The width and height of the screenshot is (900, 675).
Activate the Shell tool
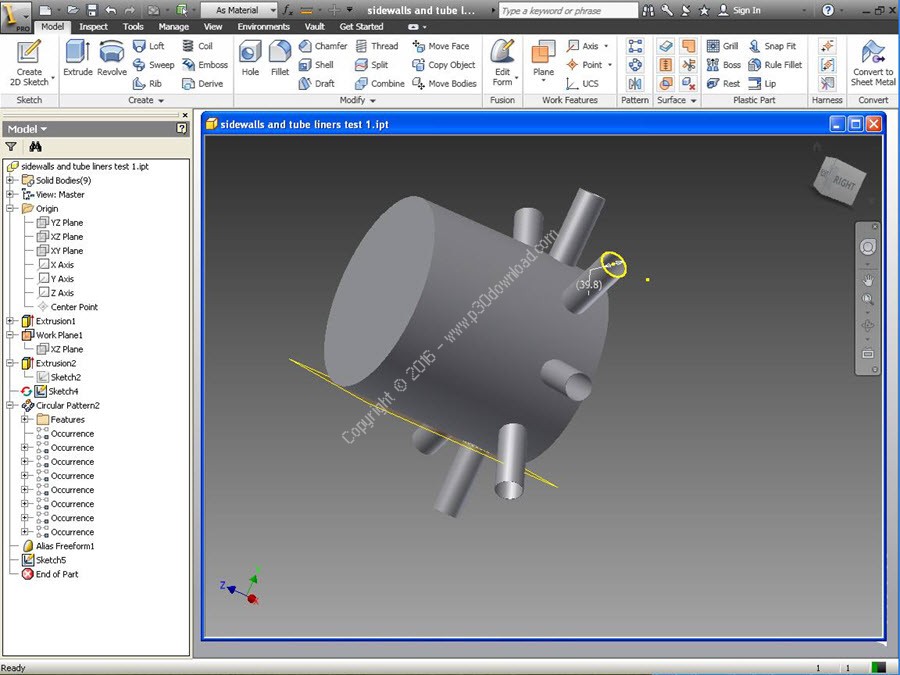(318, 64)
